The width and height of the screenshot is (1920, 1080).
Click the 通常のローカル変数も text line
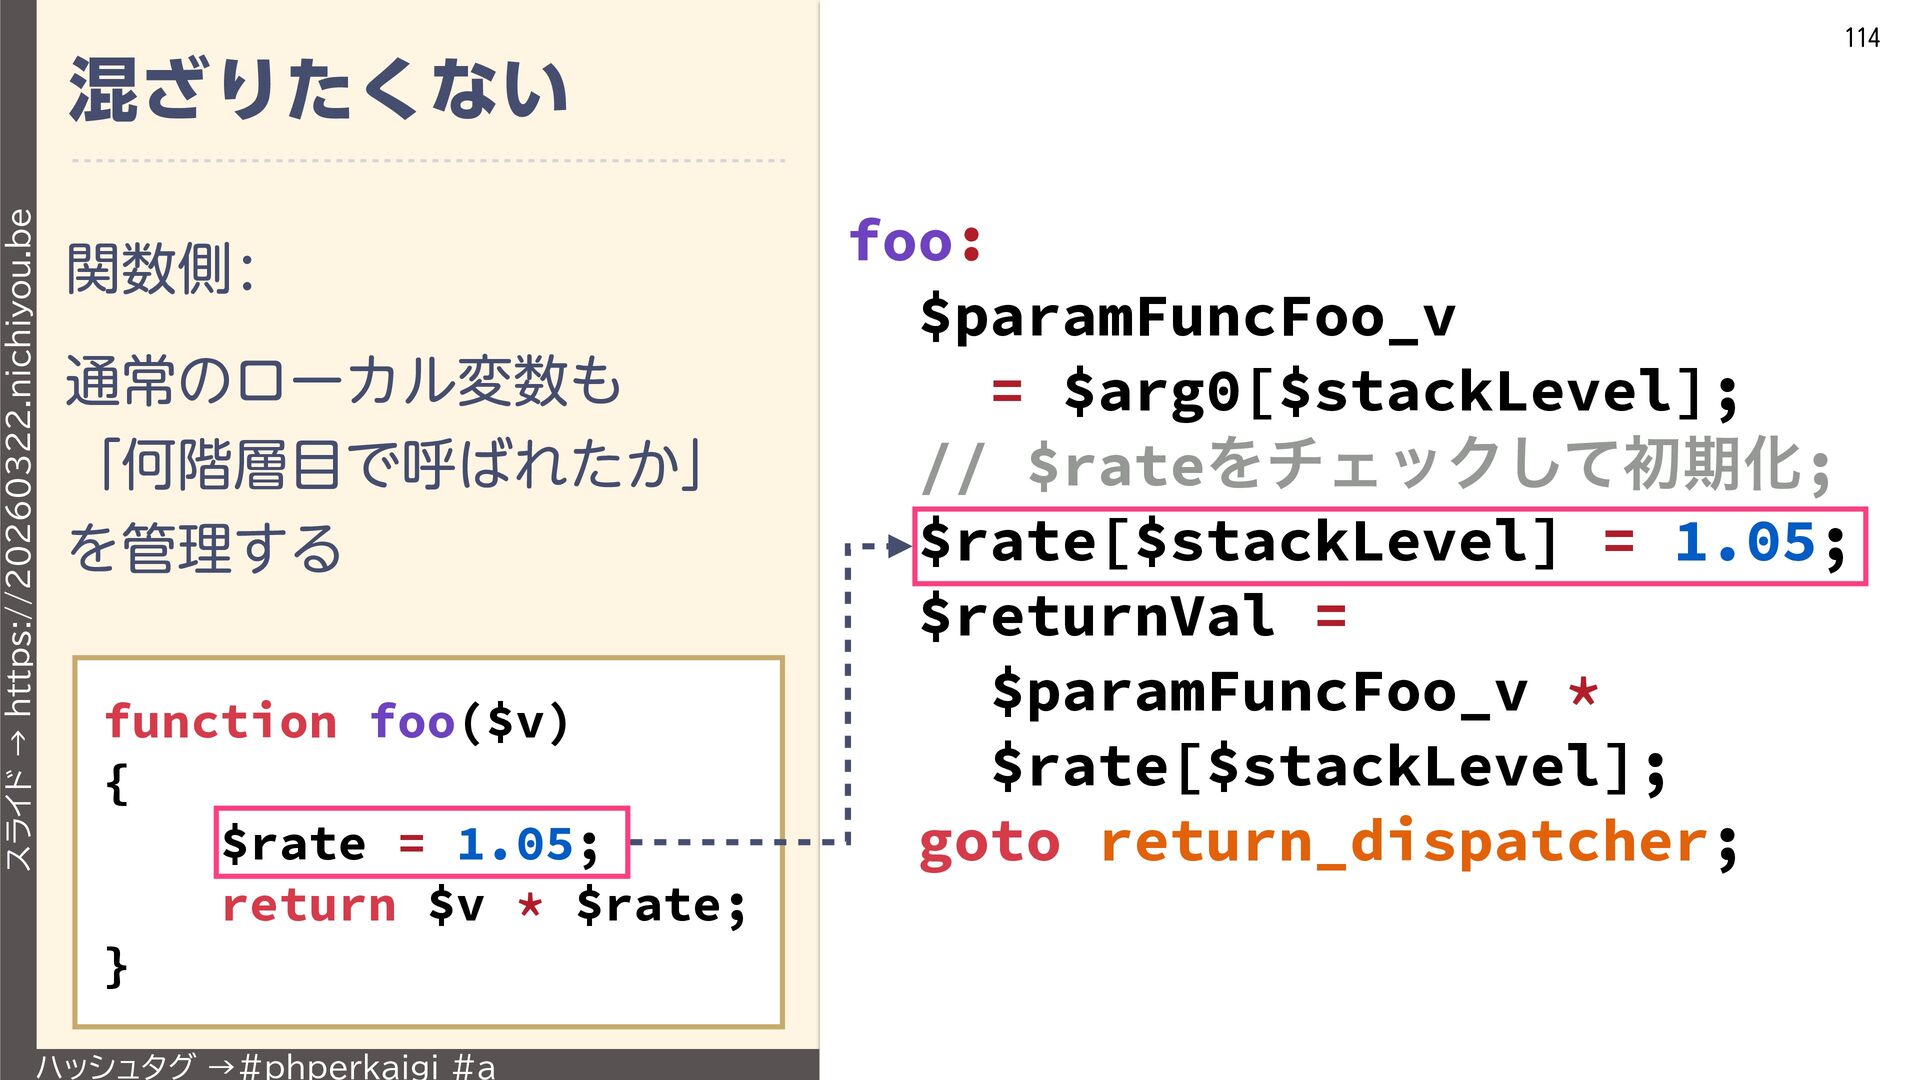(x=343, y=382)
